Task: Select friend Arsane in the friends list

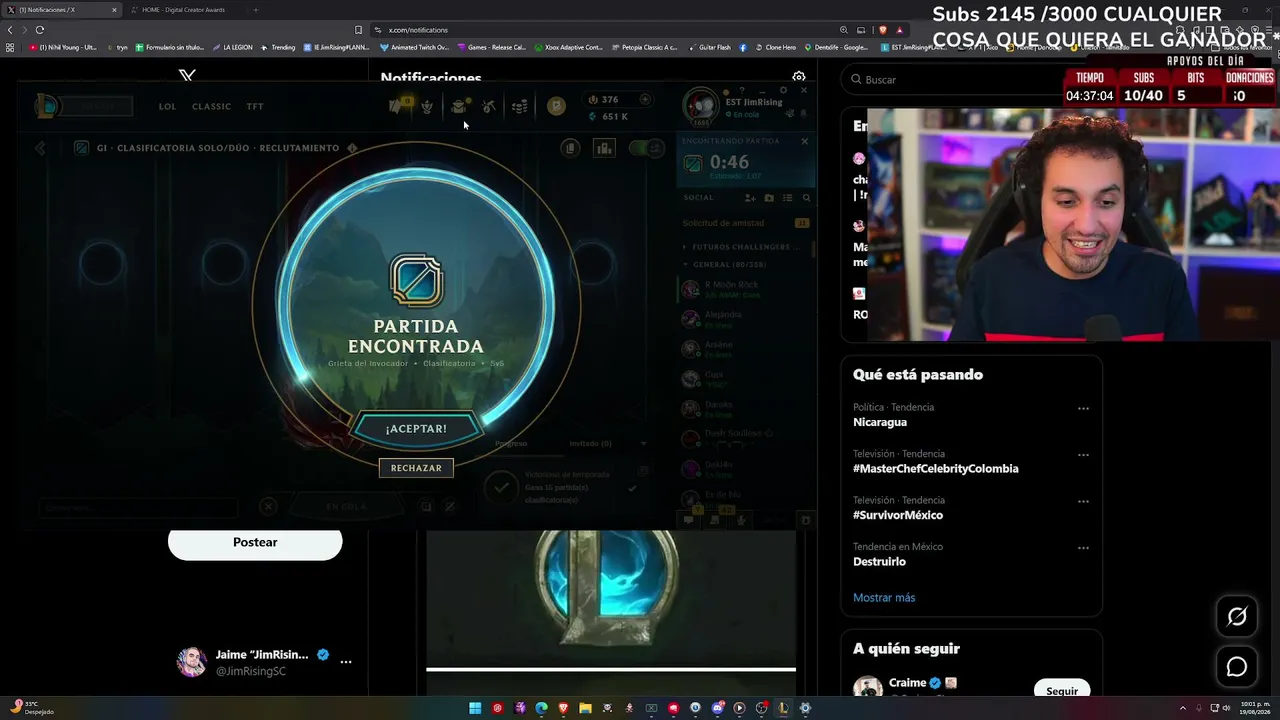Action: coord(745,348)
